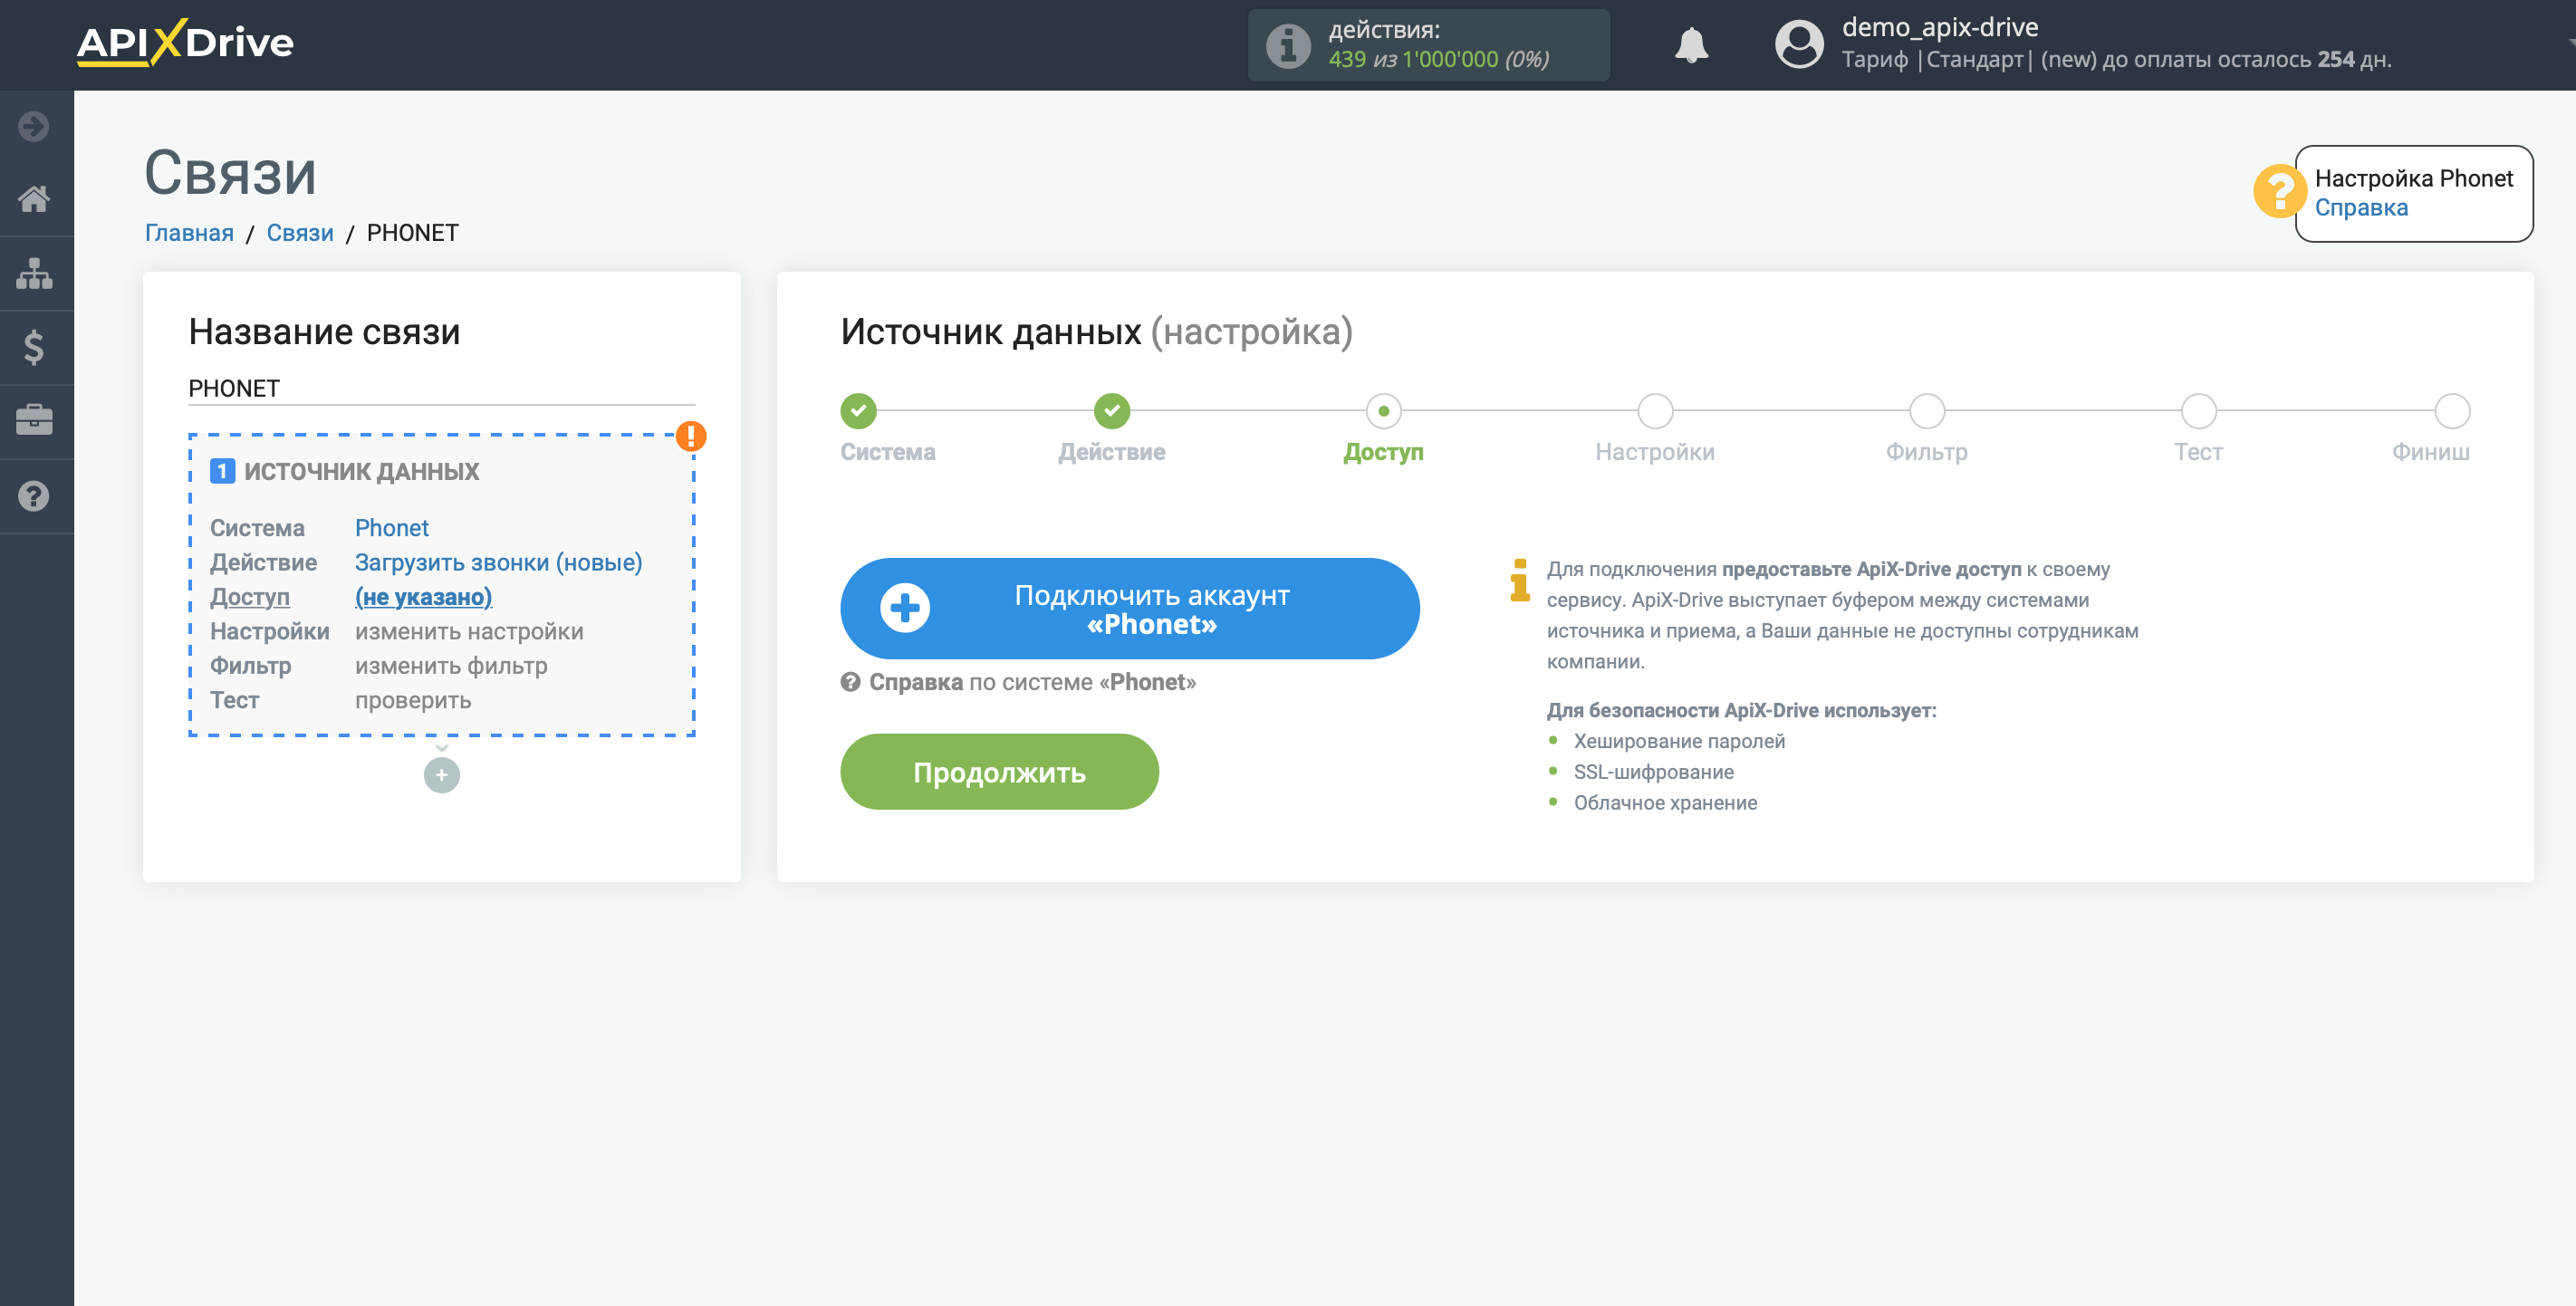Click demo_apix-drive username

coord(1939,28)
